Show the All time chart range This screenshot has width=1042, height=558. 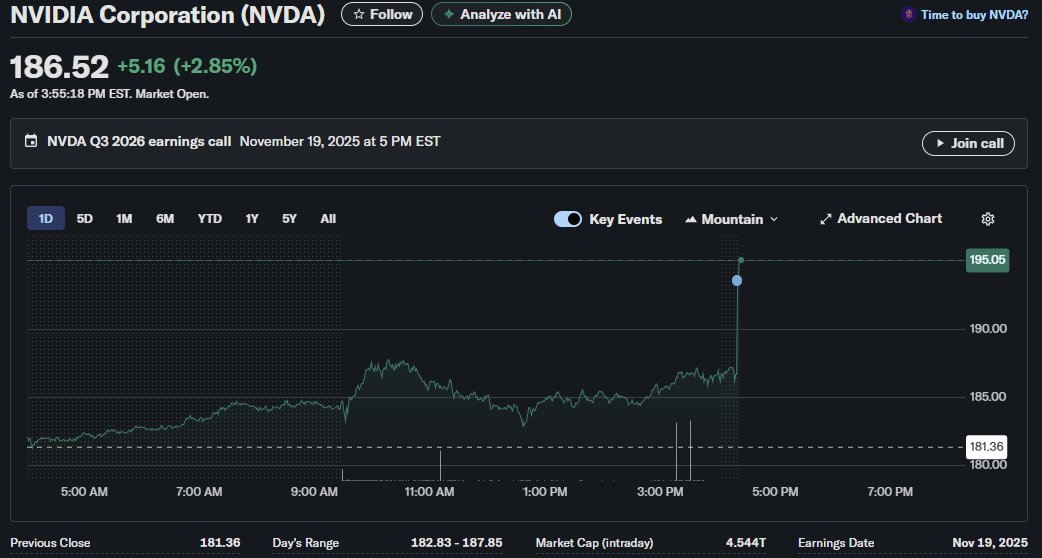coord(328,219)
